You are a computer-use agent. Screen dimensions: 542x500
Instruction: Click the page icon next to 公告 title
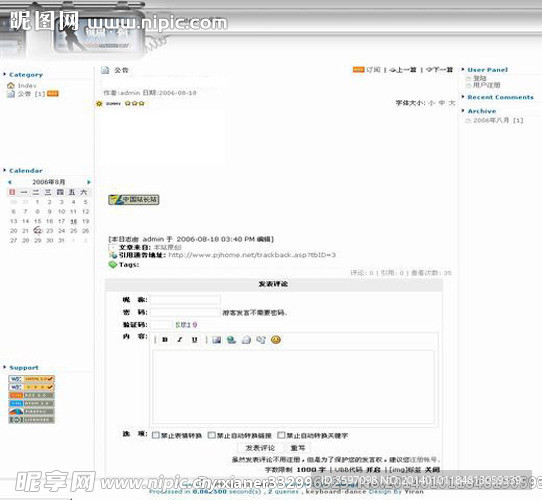[x=105, y=70]
